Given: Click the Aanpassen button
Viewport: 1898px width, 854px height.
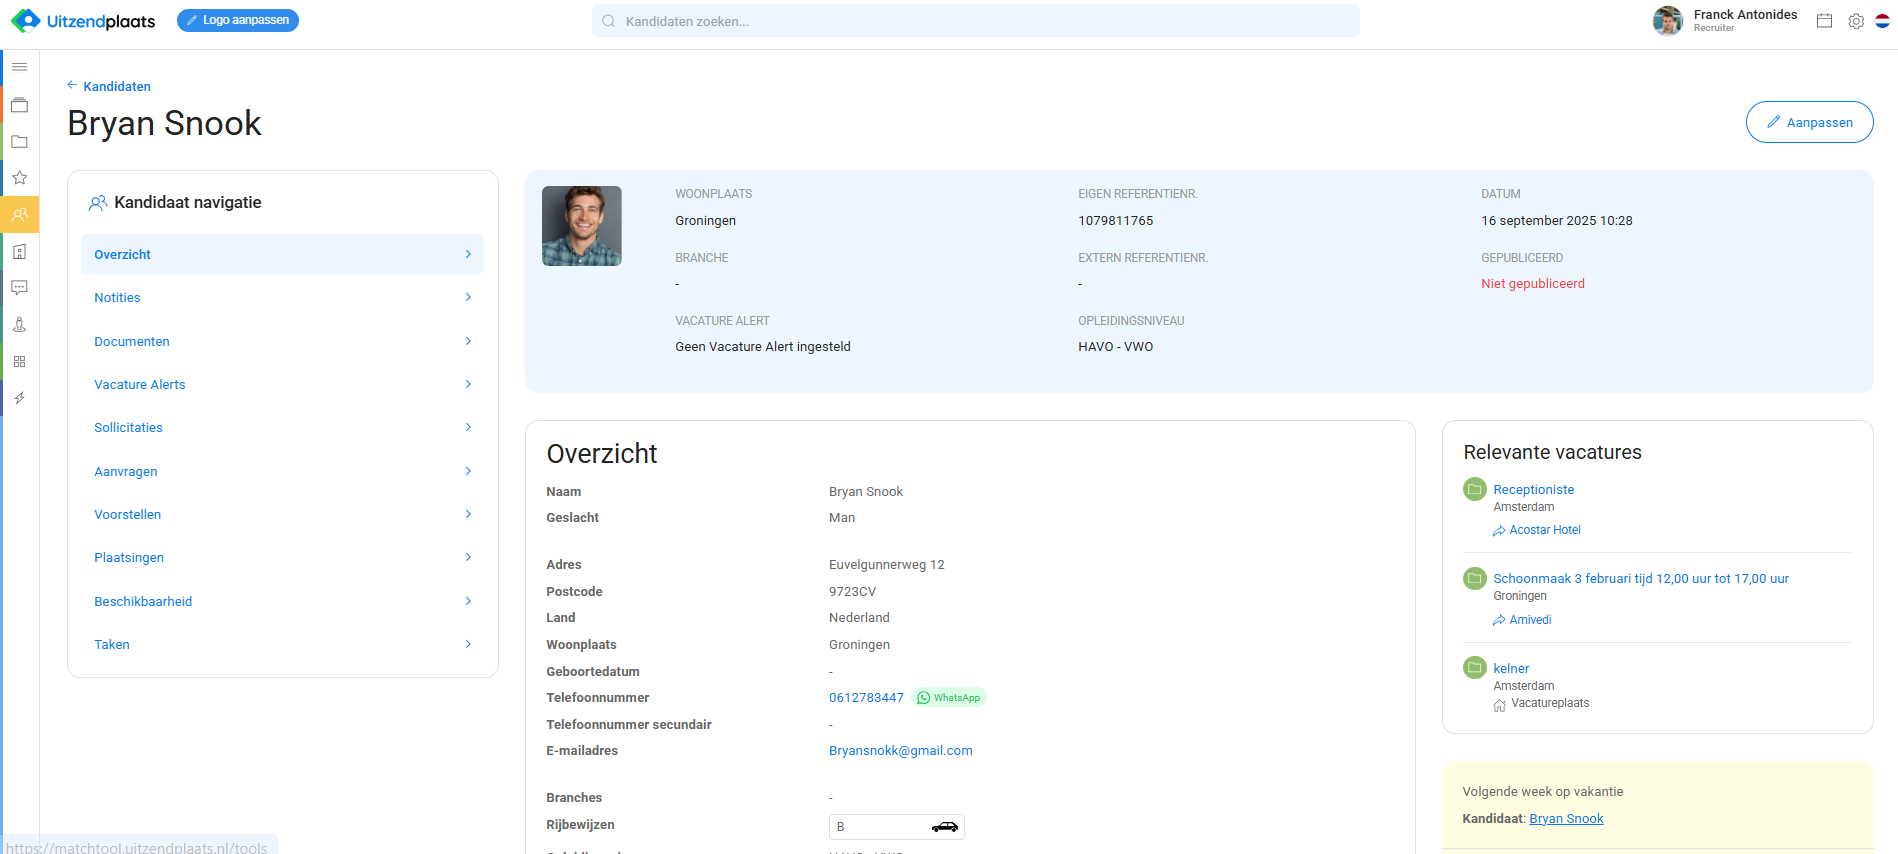Looking at the screenshot, I should (x=1809, y=122).
